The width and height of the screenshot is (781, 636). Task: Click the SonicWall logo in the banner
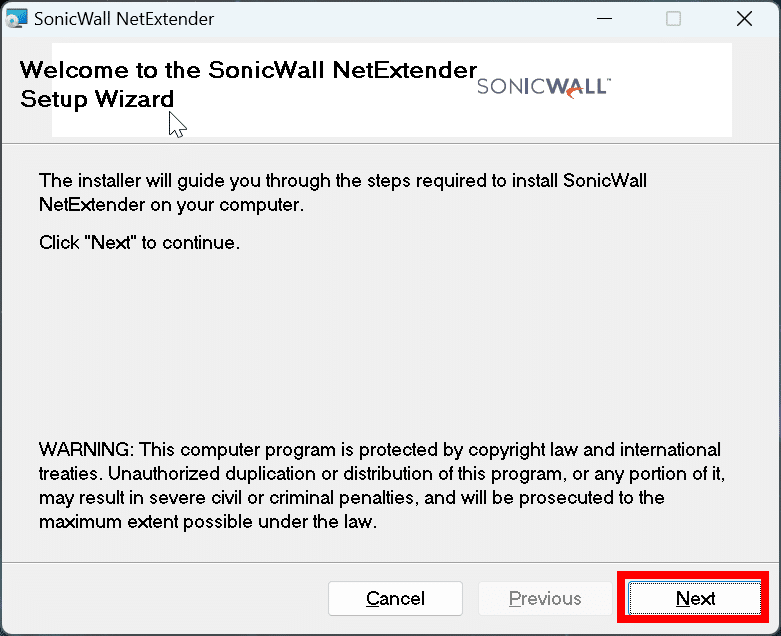coord(544,87)
